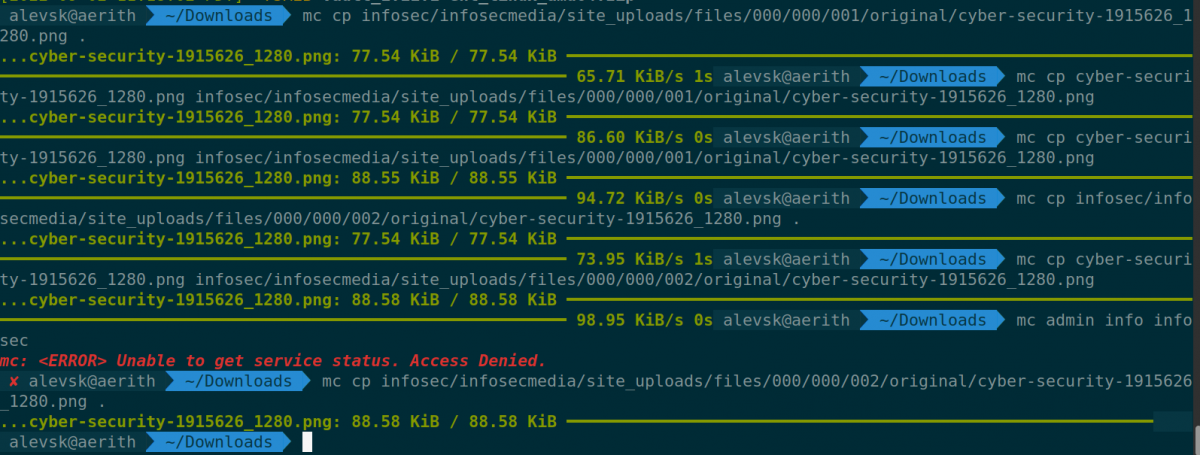Click the ~/Downloads segment beside the red ✘ prompt

click(x=238, y=381)
